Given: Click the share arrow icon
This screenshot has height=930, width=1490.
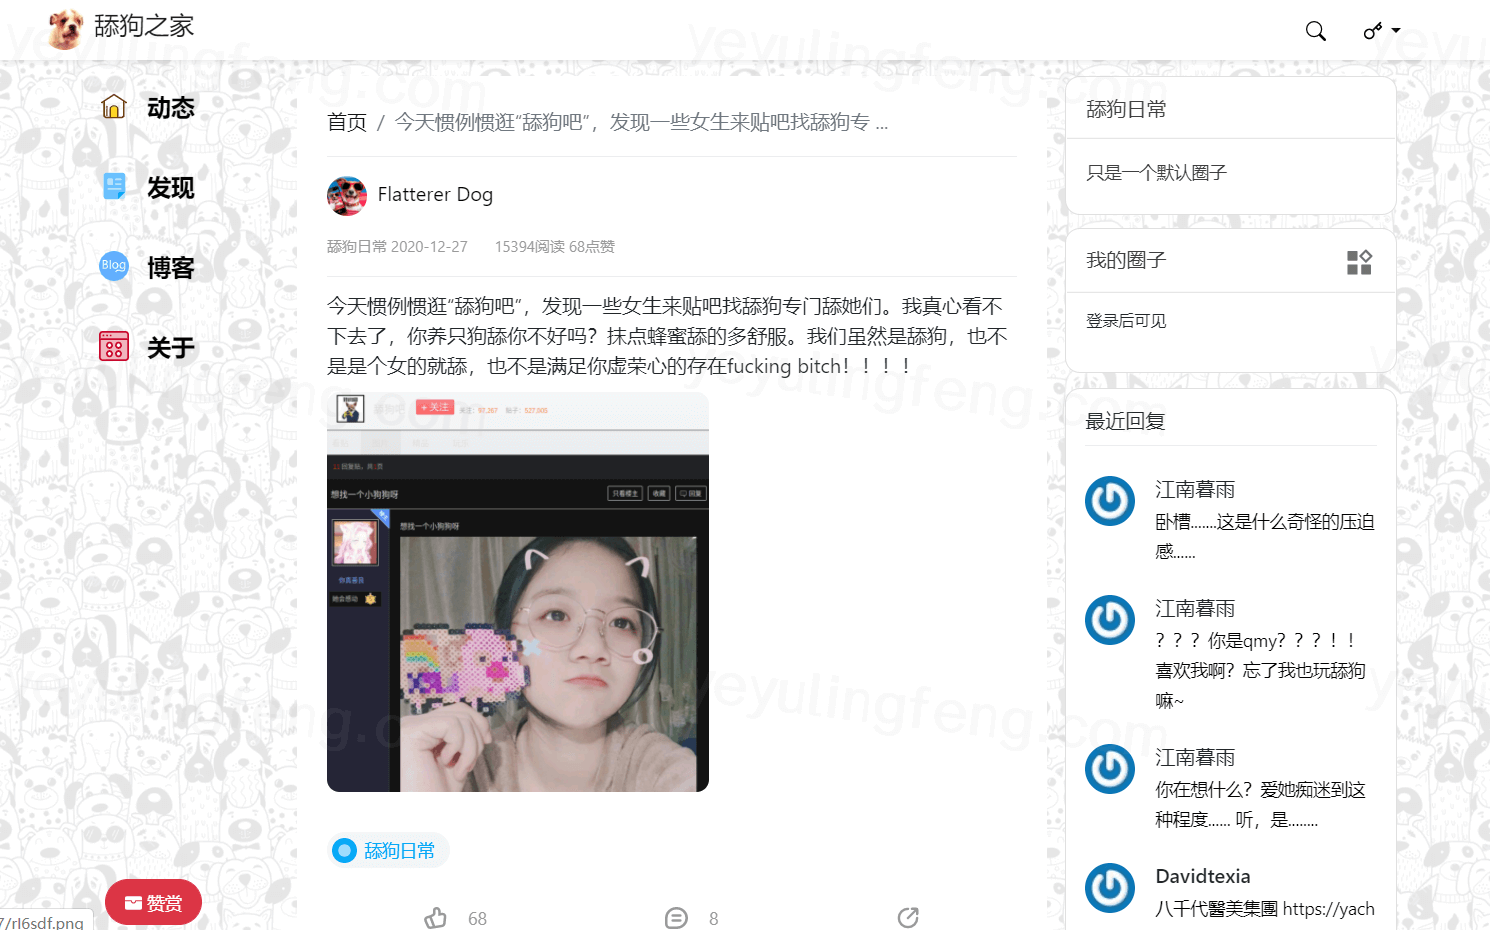Looking at the screenshot, I should (908, 918).
